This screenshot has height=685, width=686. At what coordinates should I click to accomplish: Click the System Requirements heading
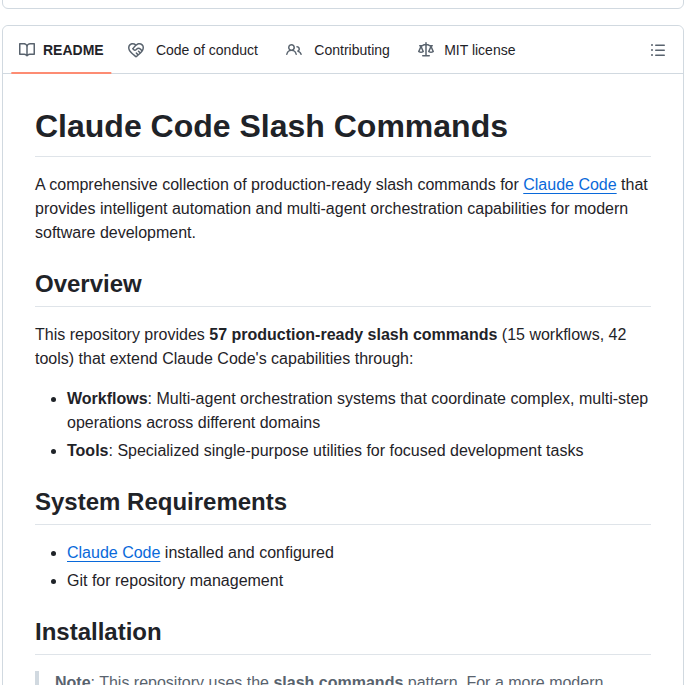pyautogui.click(x=161, y=502)
